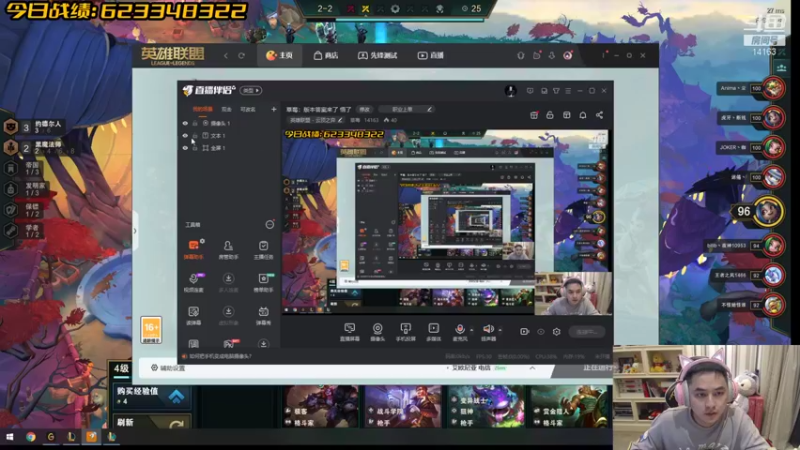The height and width of the screenshot is (450, 800).
Task: Click the 修改 title edit button
Action: pyautogui.click(x=364, y=109)
